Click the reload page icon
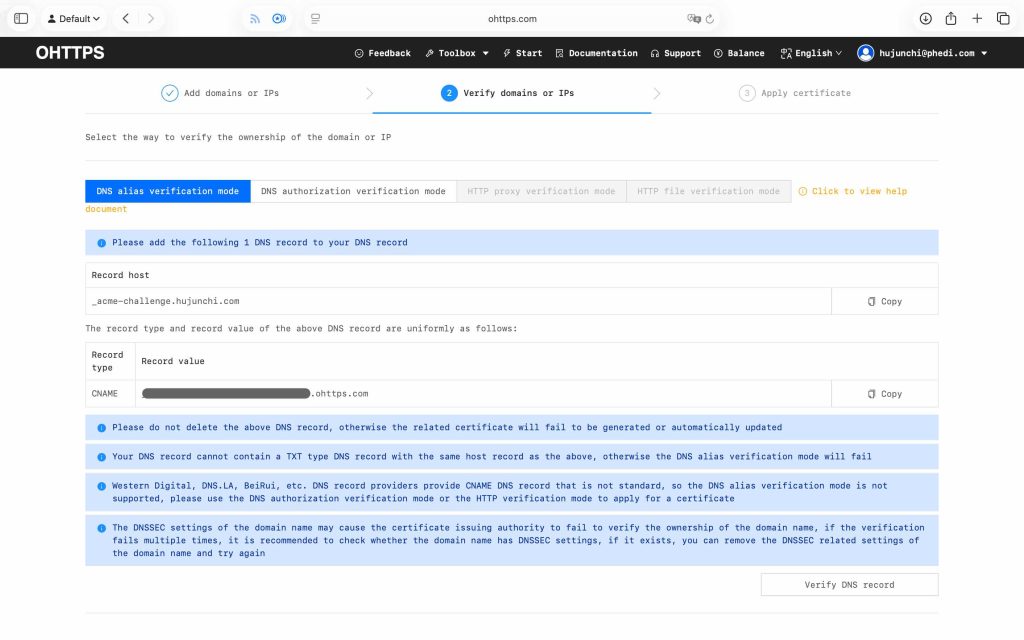This screenshot has width=1024, height=640. [x=710, y=18]
